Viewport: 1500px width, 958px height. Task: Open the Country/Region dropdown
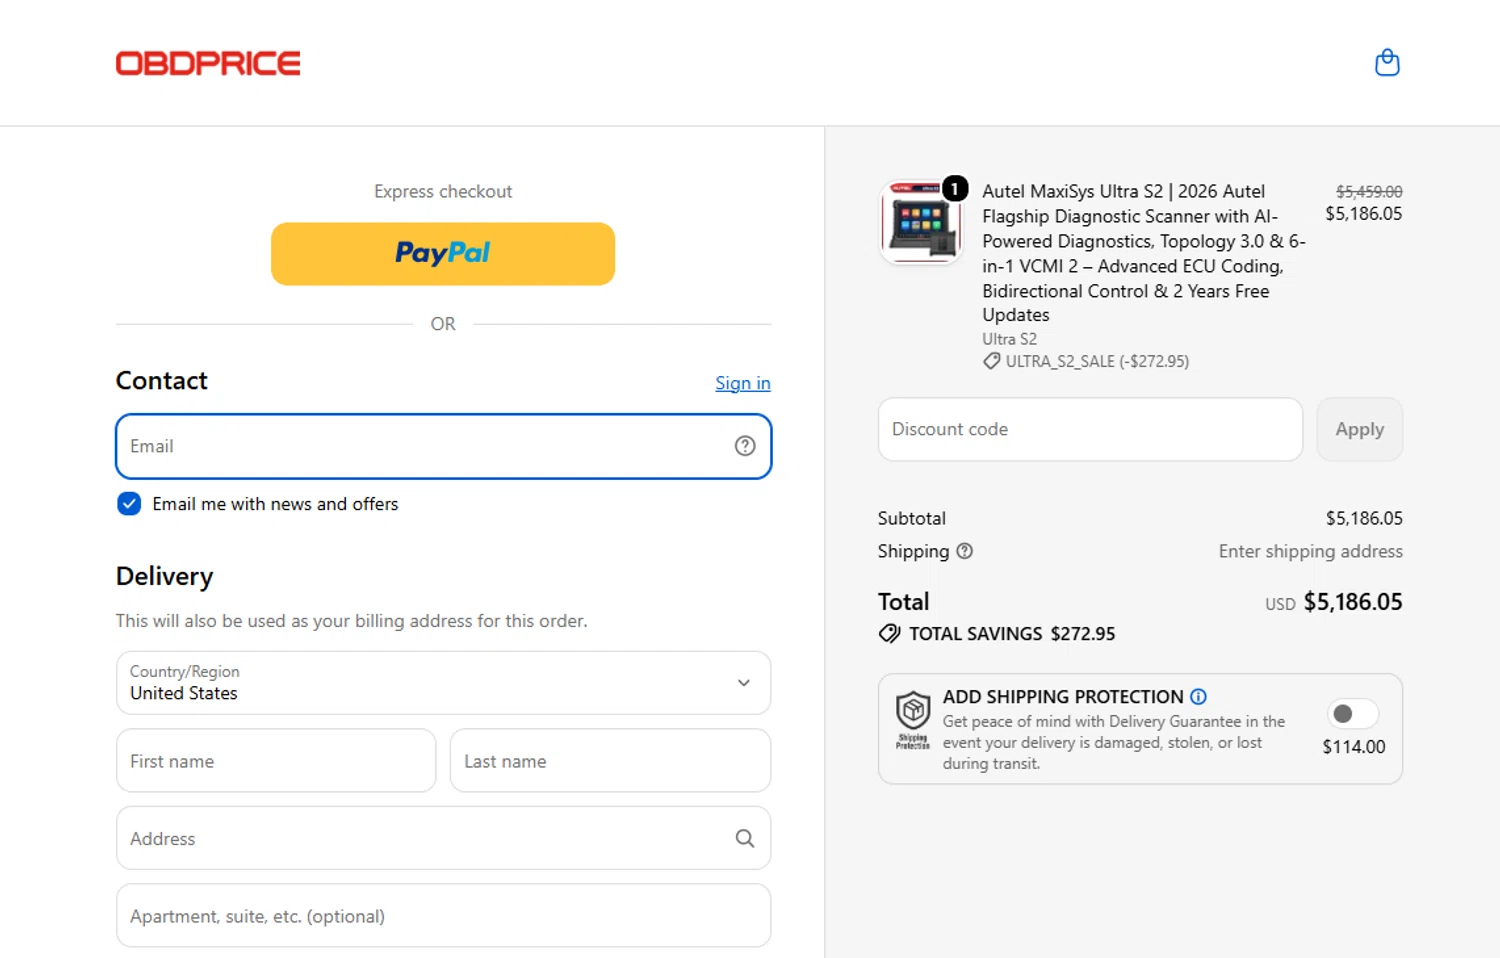tap(443, 683)
